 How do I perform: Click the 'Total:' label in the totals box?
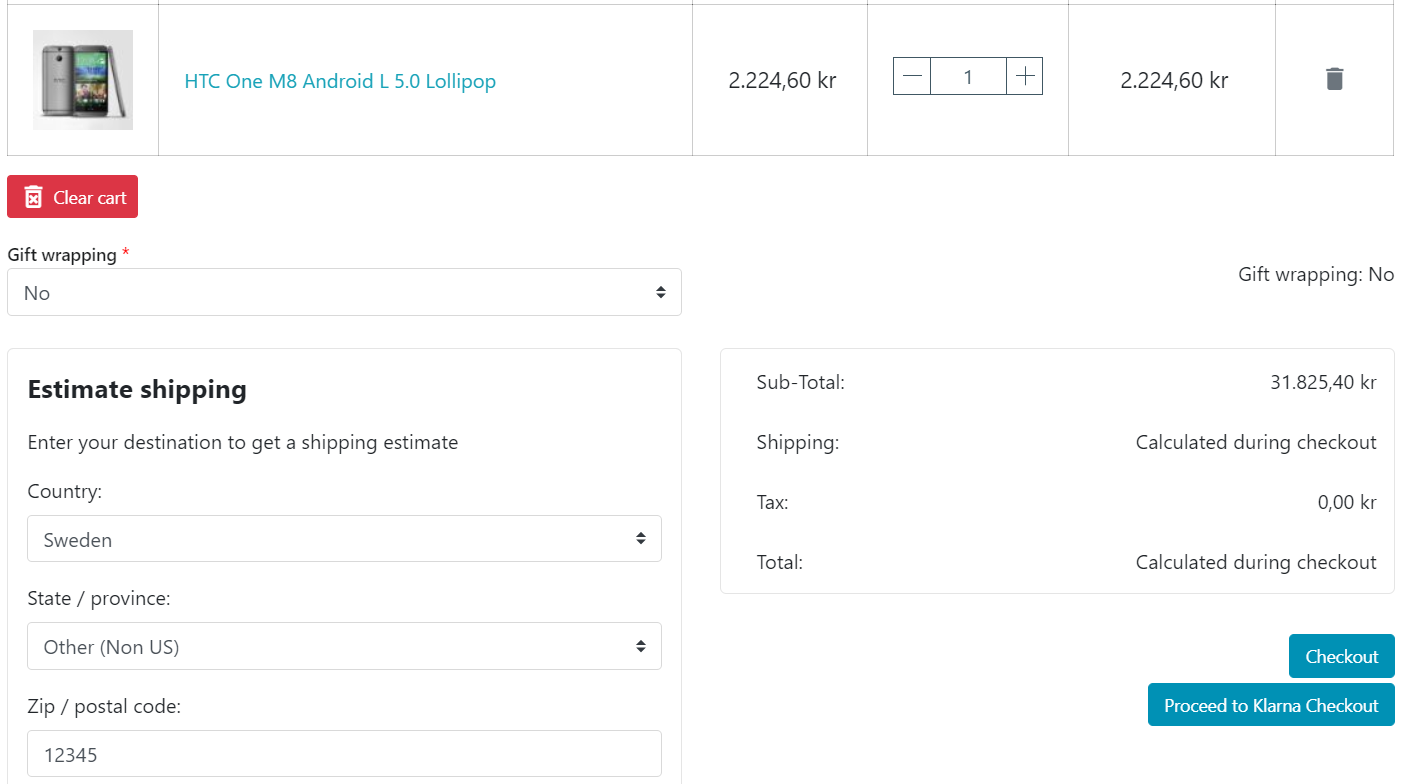coord(780,562)
